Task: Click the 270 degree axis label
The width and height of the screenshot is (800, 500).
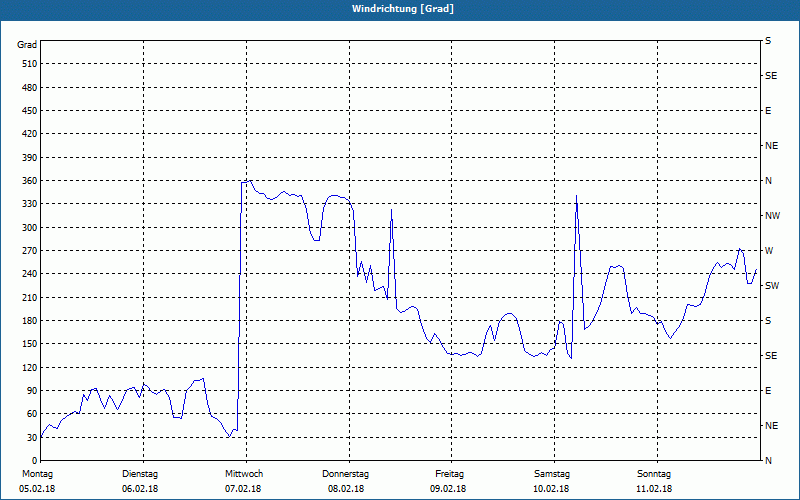Action: point(30,251)
